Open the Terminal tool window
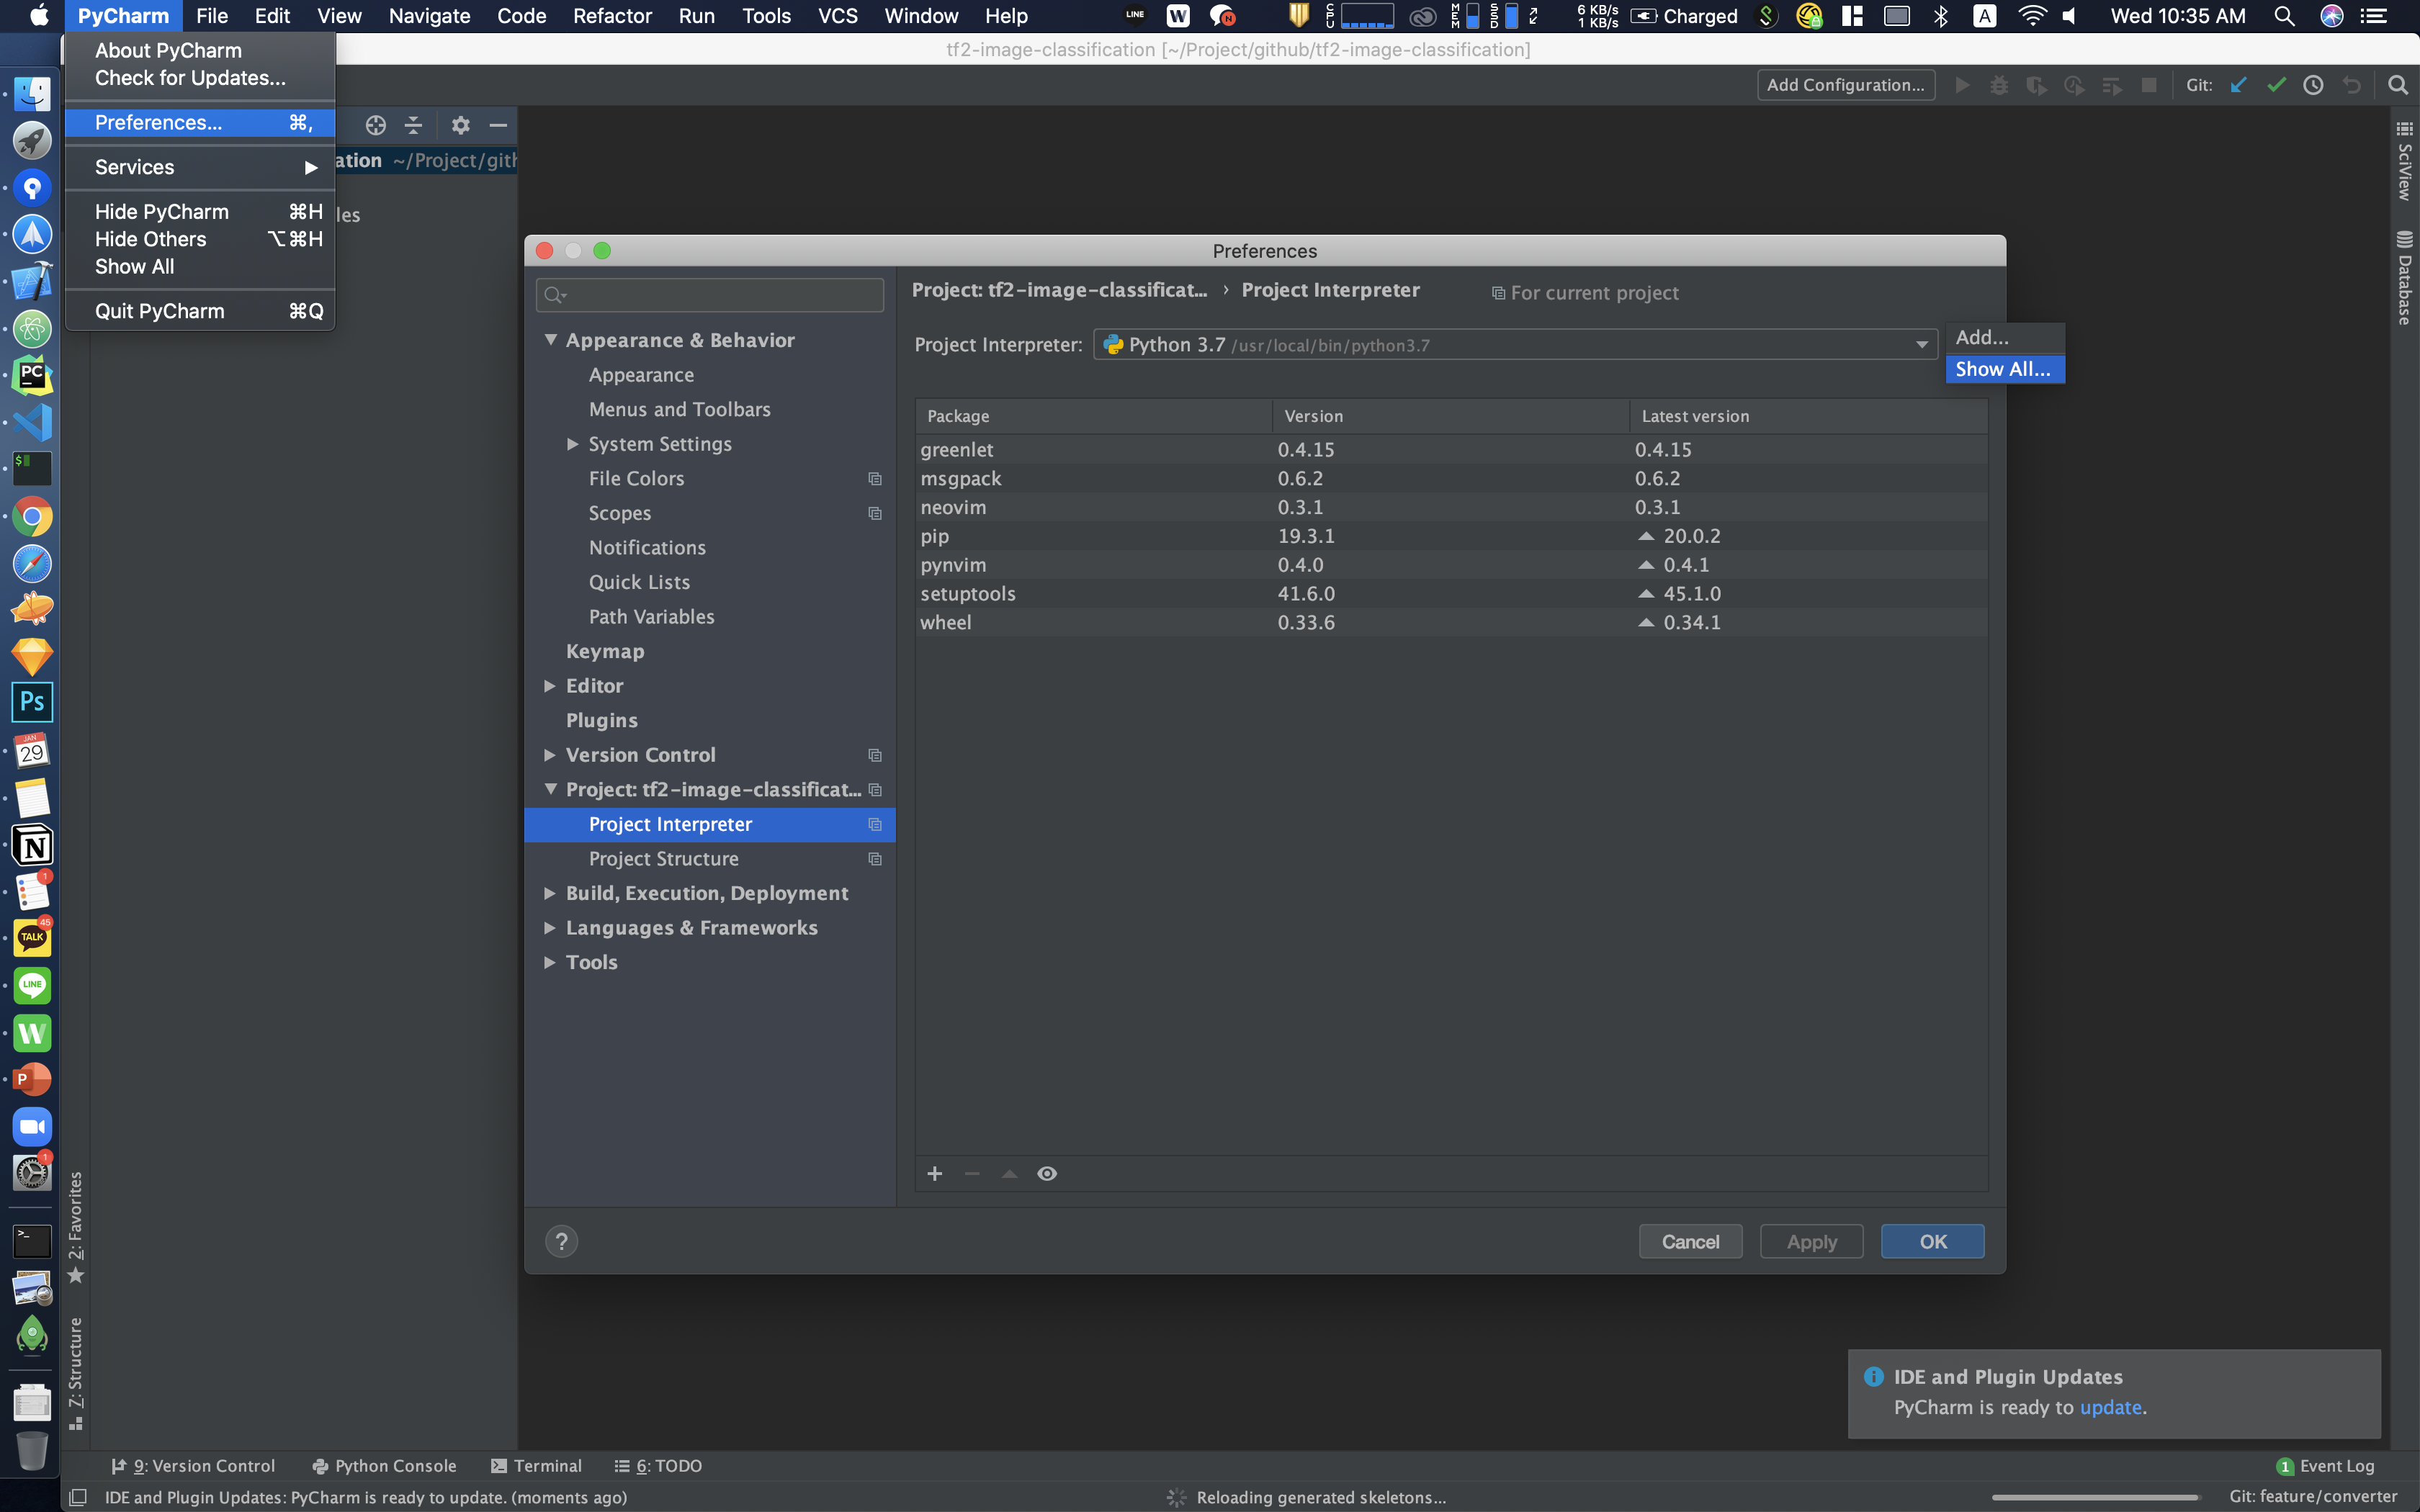The height and width of the screenshot is (1512, 2420). coord(546,1465)
